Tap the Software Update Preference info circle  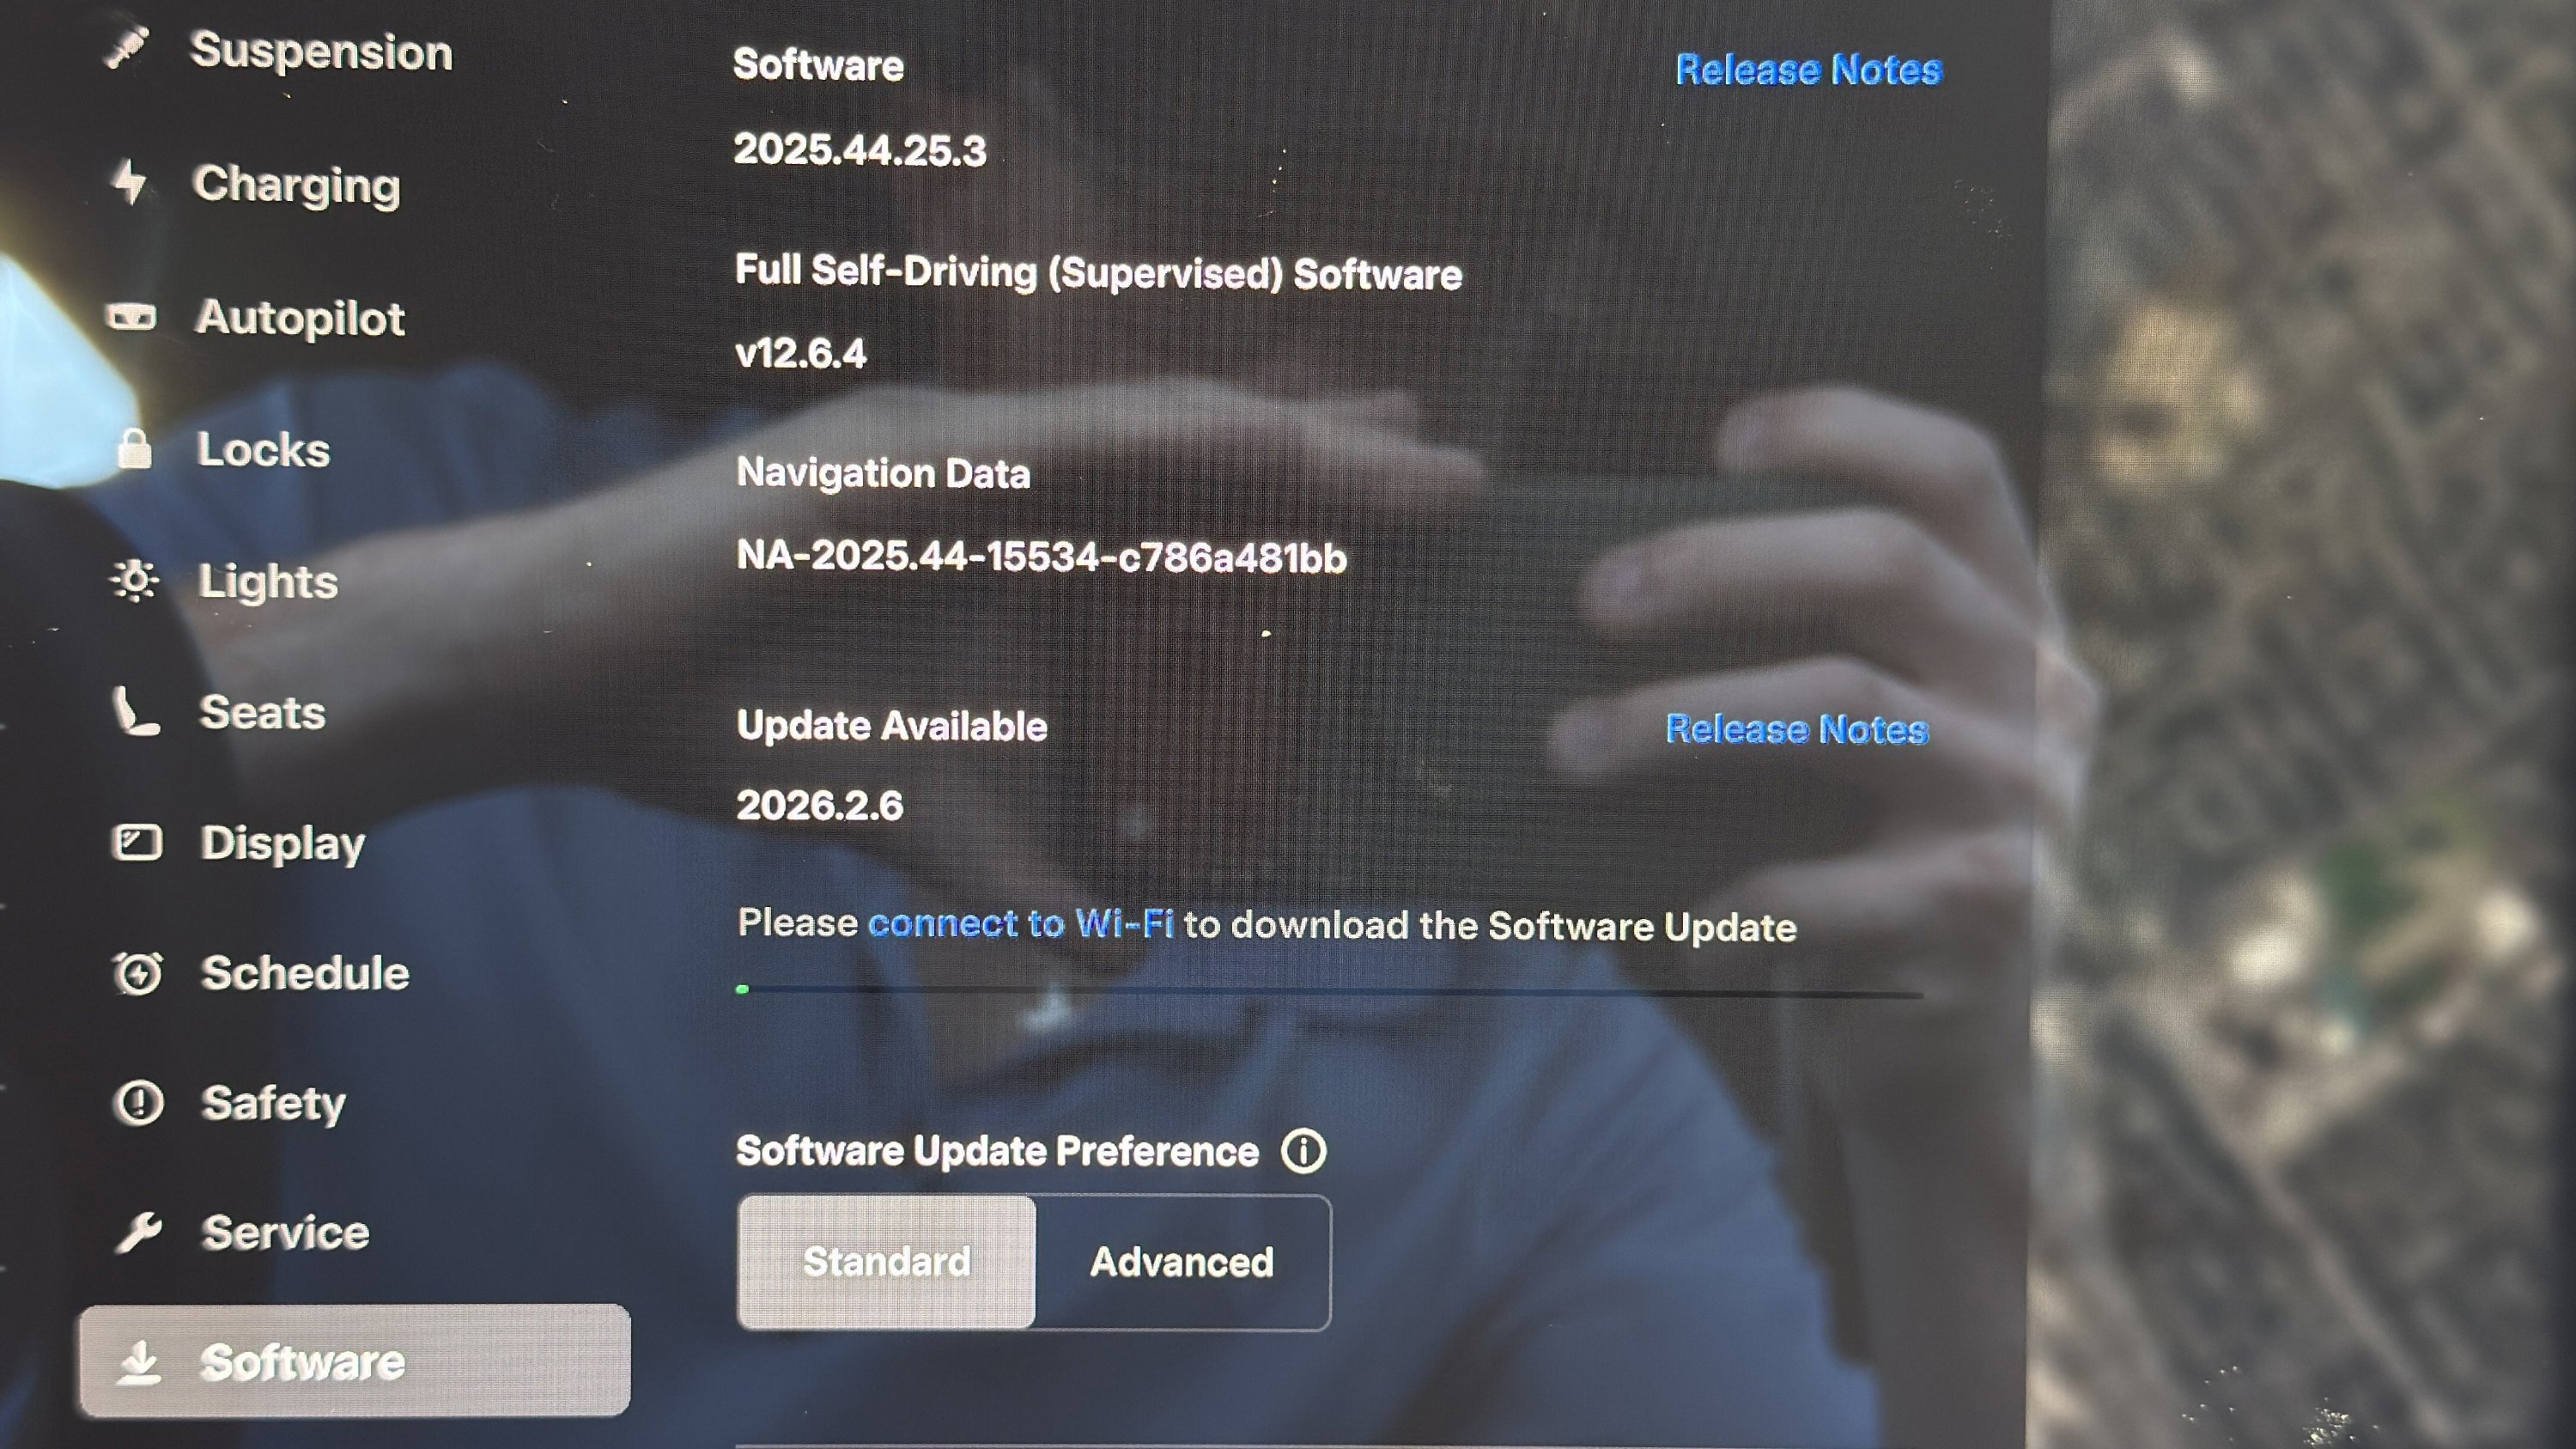pos(1305,1150)
